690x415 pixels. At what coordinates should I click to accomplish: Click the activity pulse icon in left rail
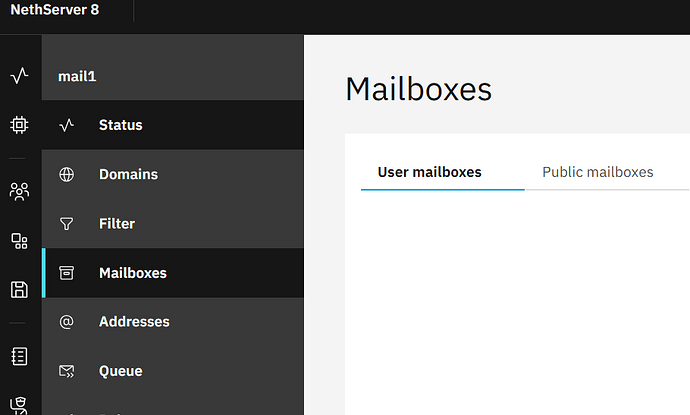pos(19,76)
